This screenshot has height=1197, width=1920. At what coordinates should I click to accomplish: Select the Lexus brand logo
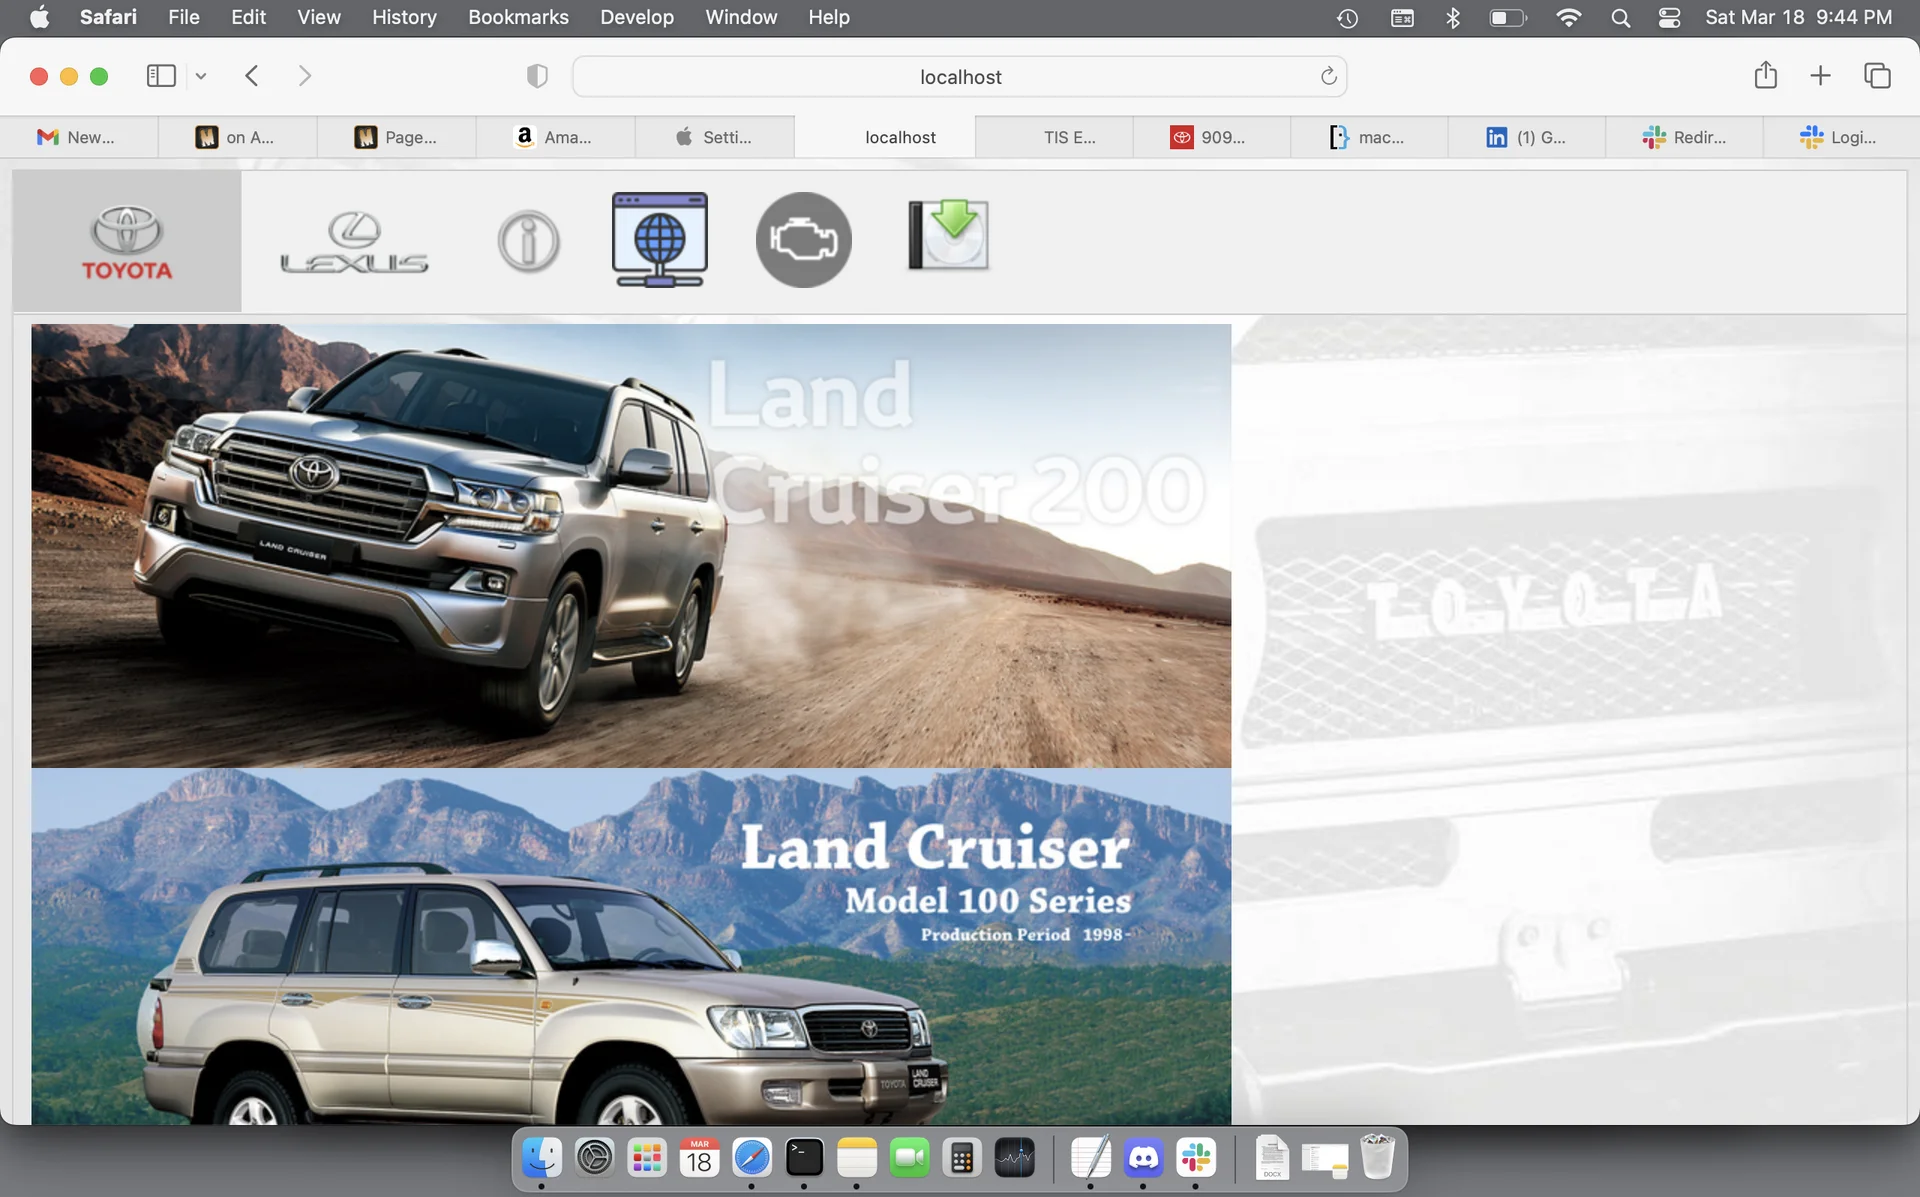[x=354, y=242]
